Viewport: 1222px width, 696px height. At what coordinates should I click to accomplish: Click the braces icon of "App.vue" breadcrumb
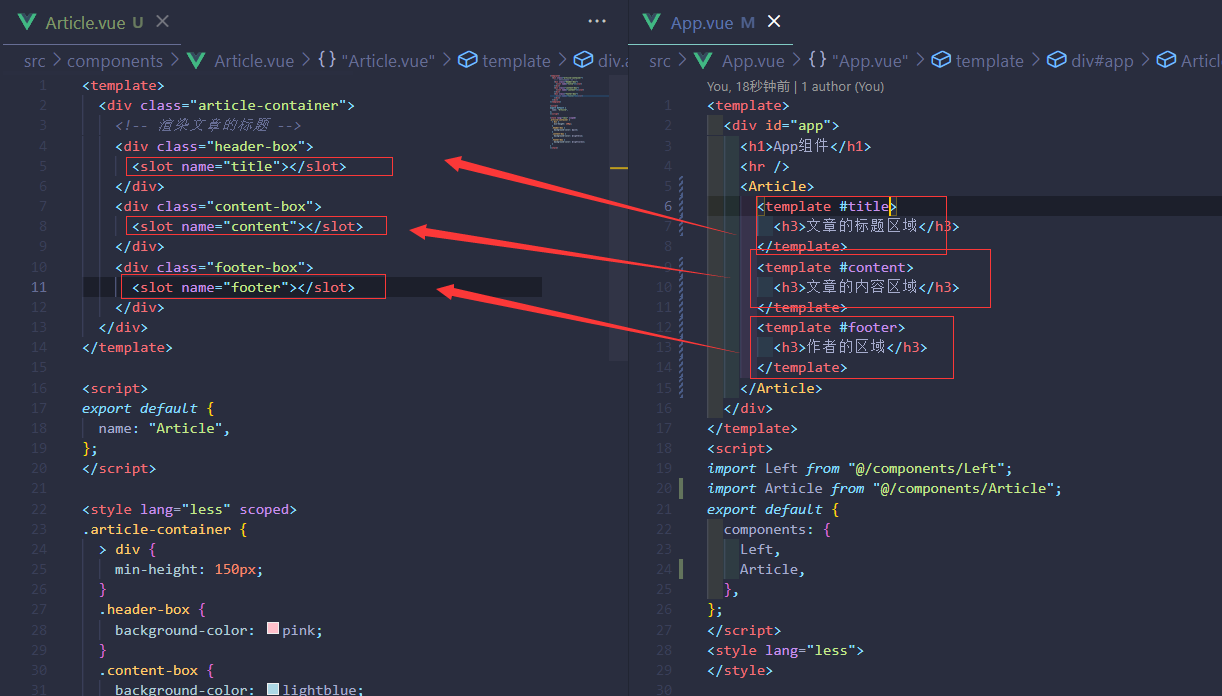tap(817, 61)
